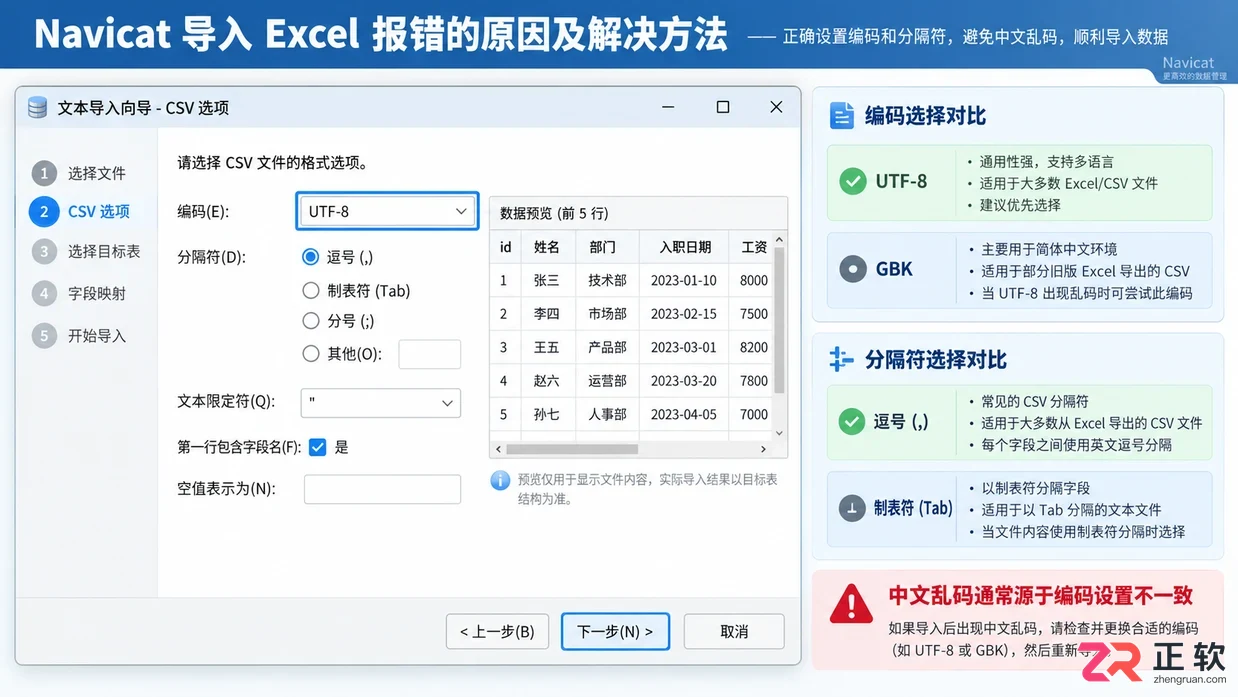
Task: Click the step 4 number circle
Action: coord(44,293)
